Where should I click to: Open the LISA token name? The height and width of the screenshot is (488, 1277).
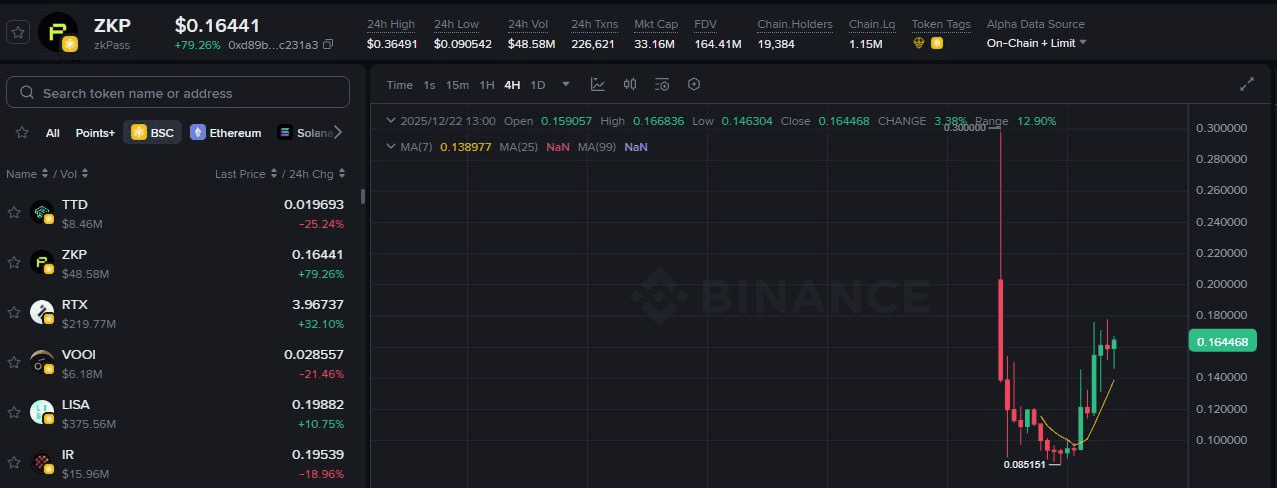tap(76, 404)
